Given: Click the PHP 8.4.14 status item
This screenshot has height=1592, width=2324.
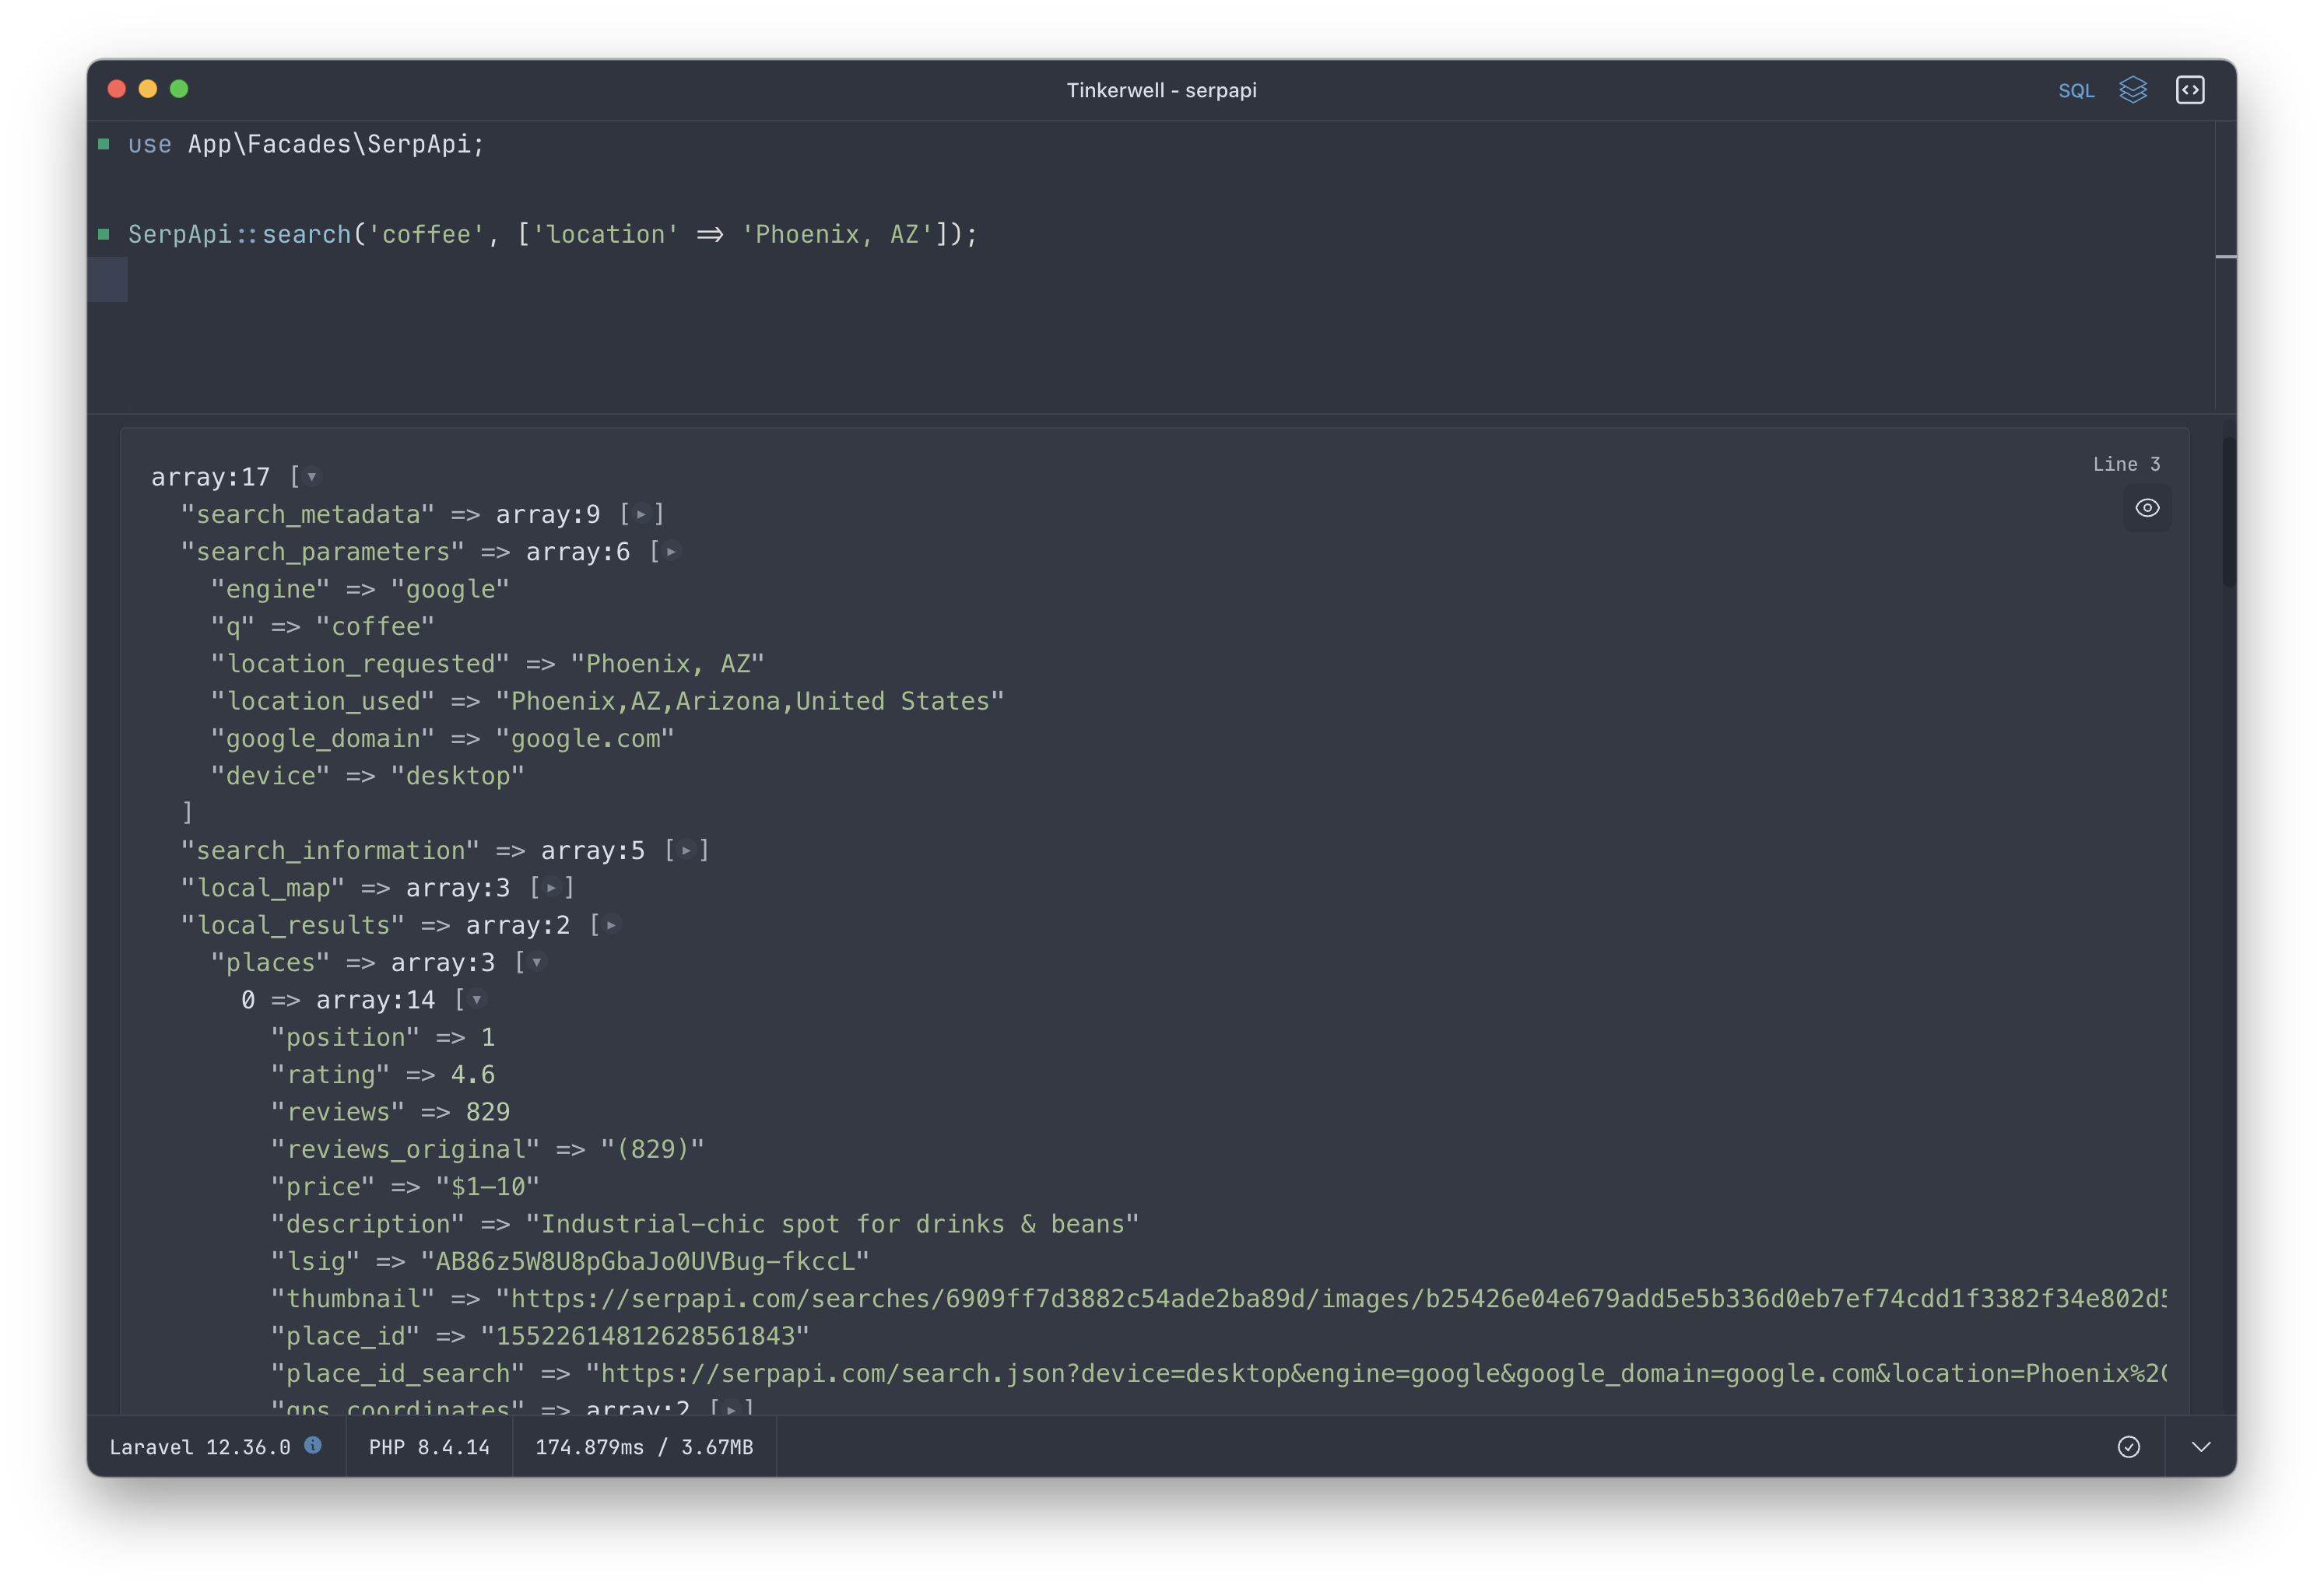Looking at the screenshot, I should tap(429, 1447).
